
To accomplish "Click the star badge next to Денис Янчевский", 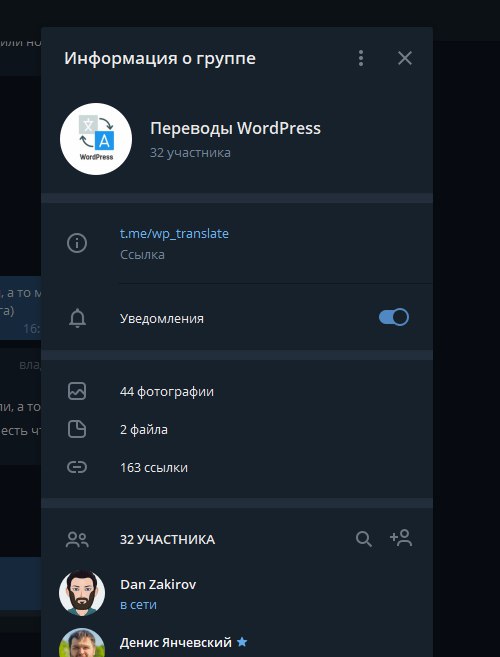I will pyautogui.click(x=242, y=641).
